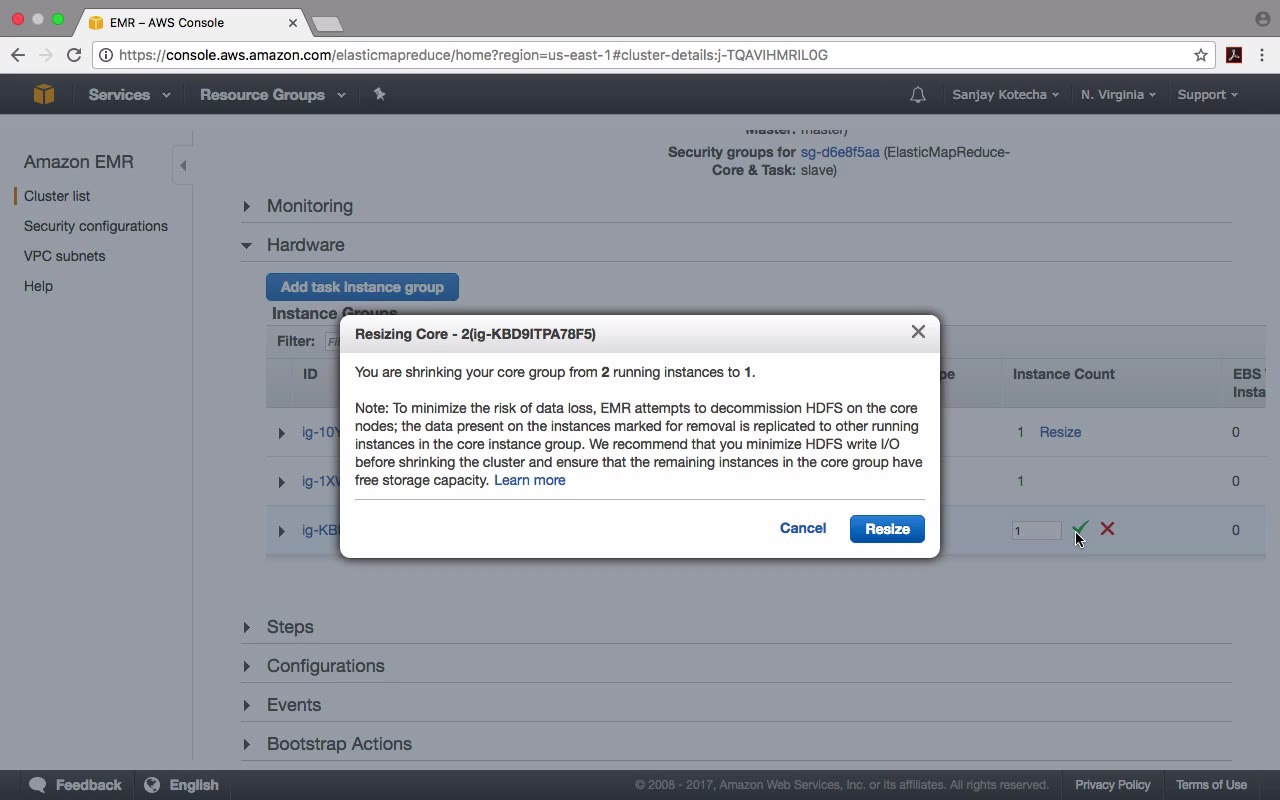Follow the Learn more link
Viewport: 1280px width, 800px height.
coord(530,480)
